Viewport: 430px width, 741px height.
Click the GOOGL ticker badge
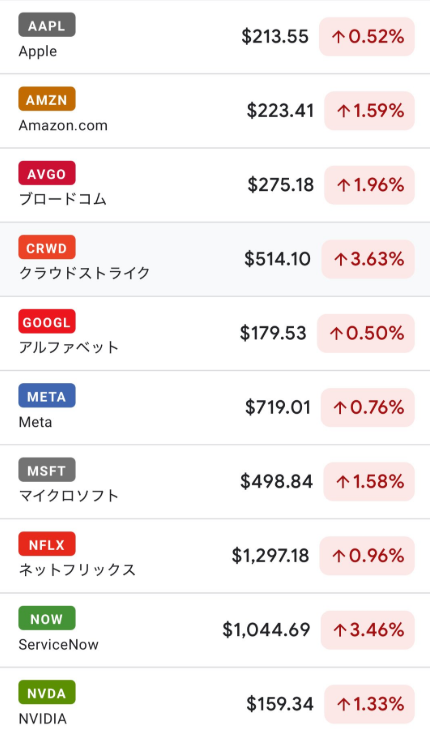click(47, 322)
